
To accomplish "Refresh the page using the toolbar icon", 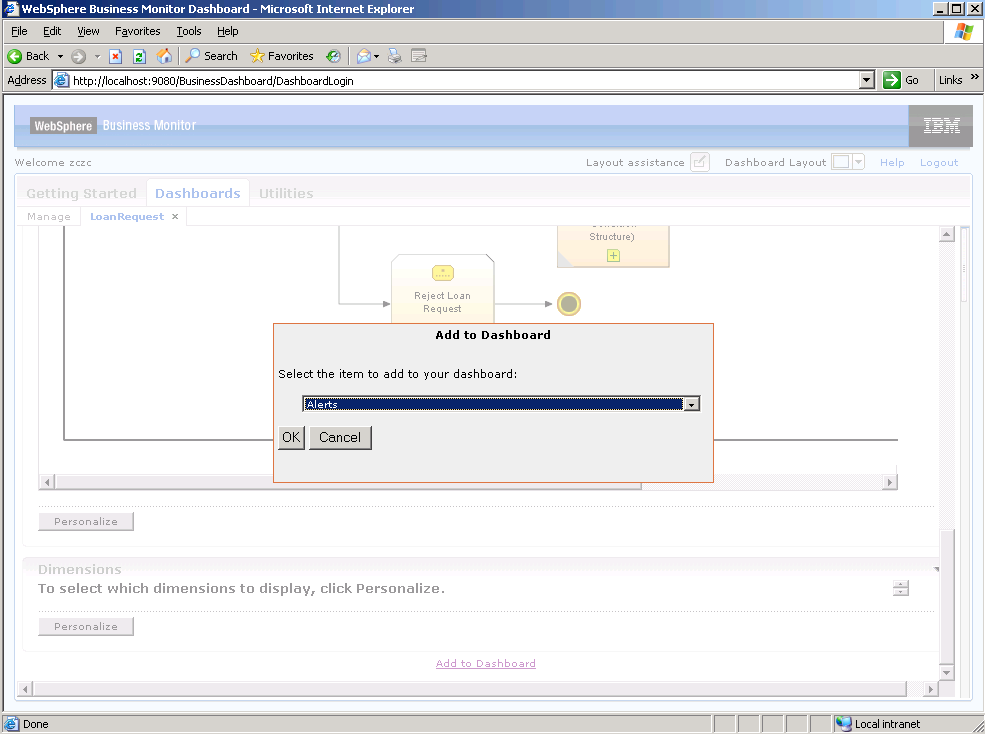I will 139,57.
